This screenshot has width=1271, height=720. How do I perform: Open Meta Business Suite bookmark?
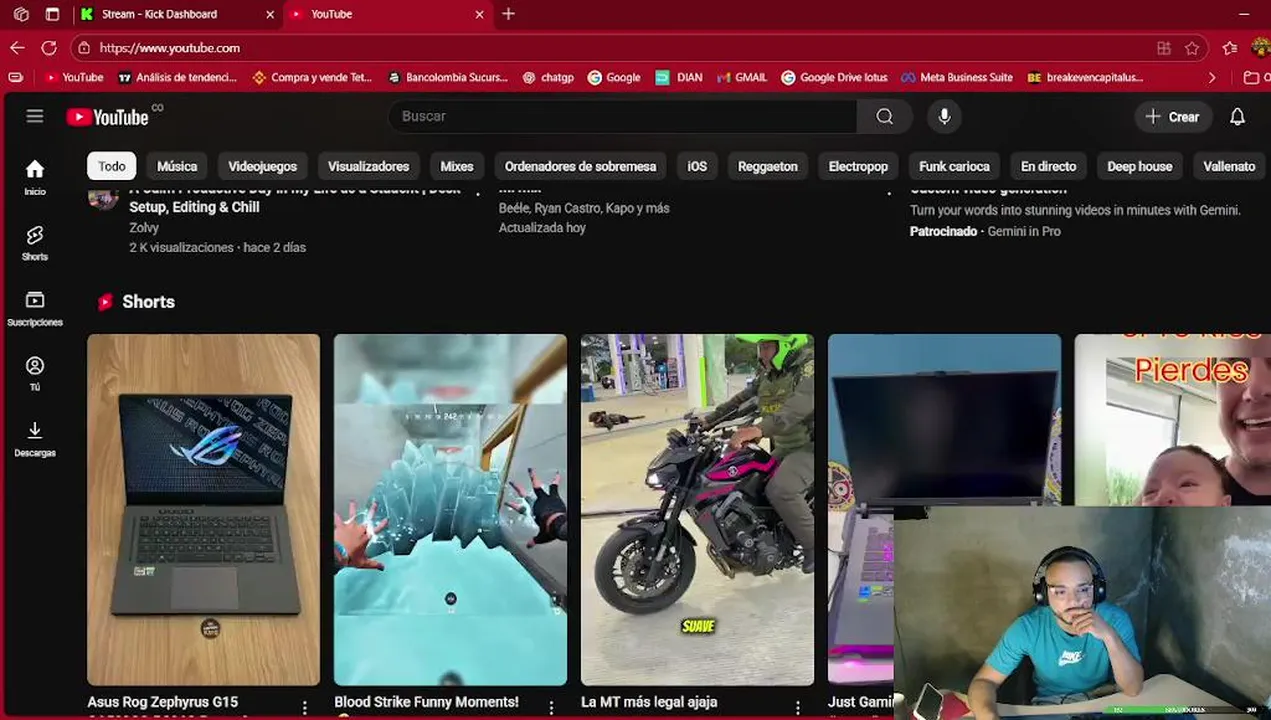coord(957,77)
